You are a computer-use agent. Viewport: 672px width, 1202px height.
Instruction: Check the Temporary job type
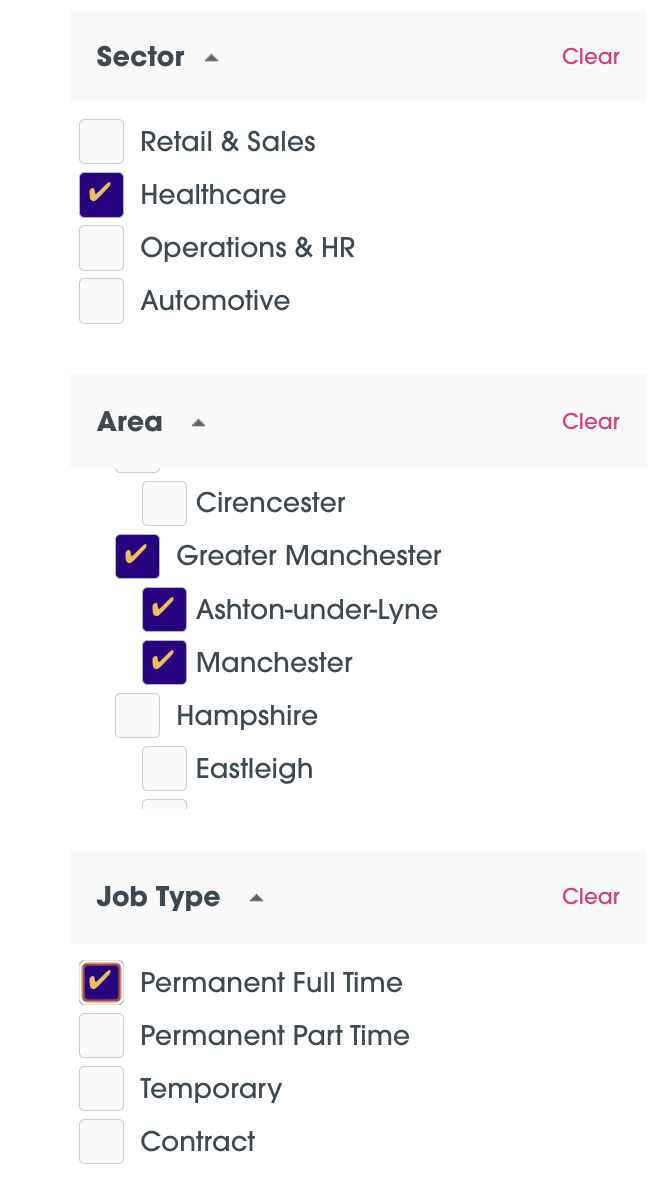[101, 1088]
